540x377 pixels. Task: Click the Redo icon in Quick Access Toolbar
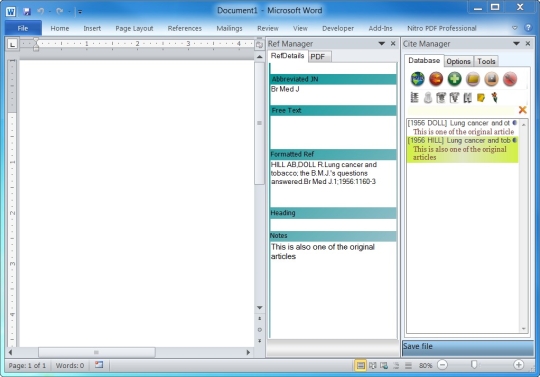point(60,11)
